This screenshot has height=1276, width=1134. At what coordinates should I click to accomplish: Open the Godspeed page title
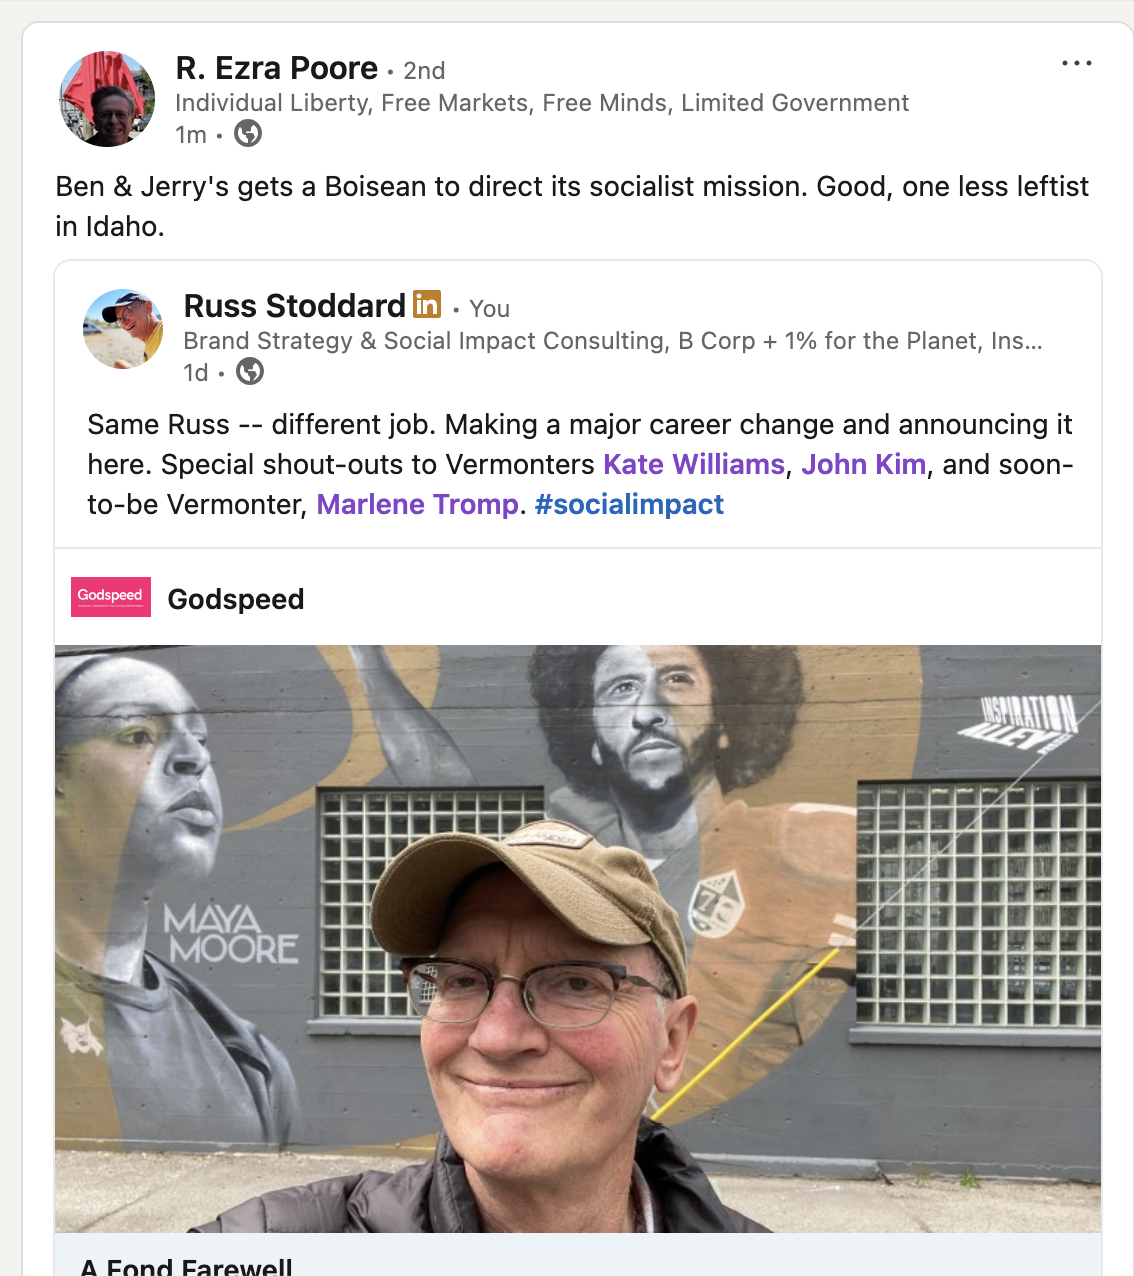pyautogui.click(x=236, y=599)
